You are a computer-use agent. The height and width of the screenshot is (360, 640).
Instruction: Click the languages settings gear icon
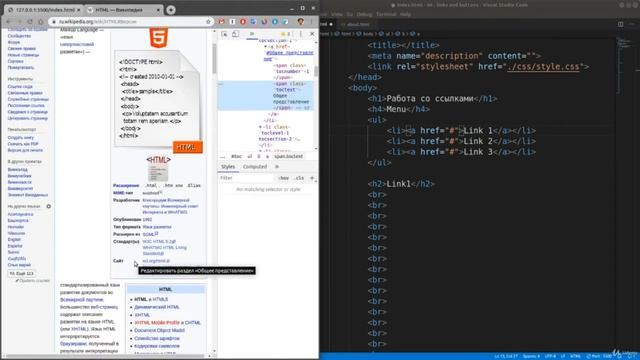point(49,207)
